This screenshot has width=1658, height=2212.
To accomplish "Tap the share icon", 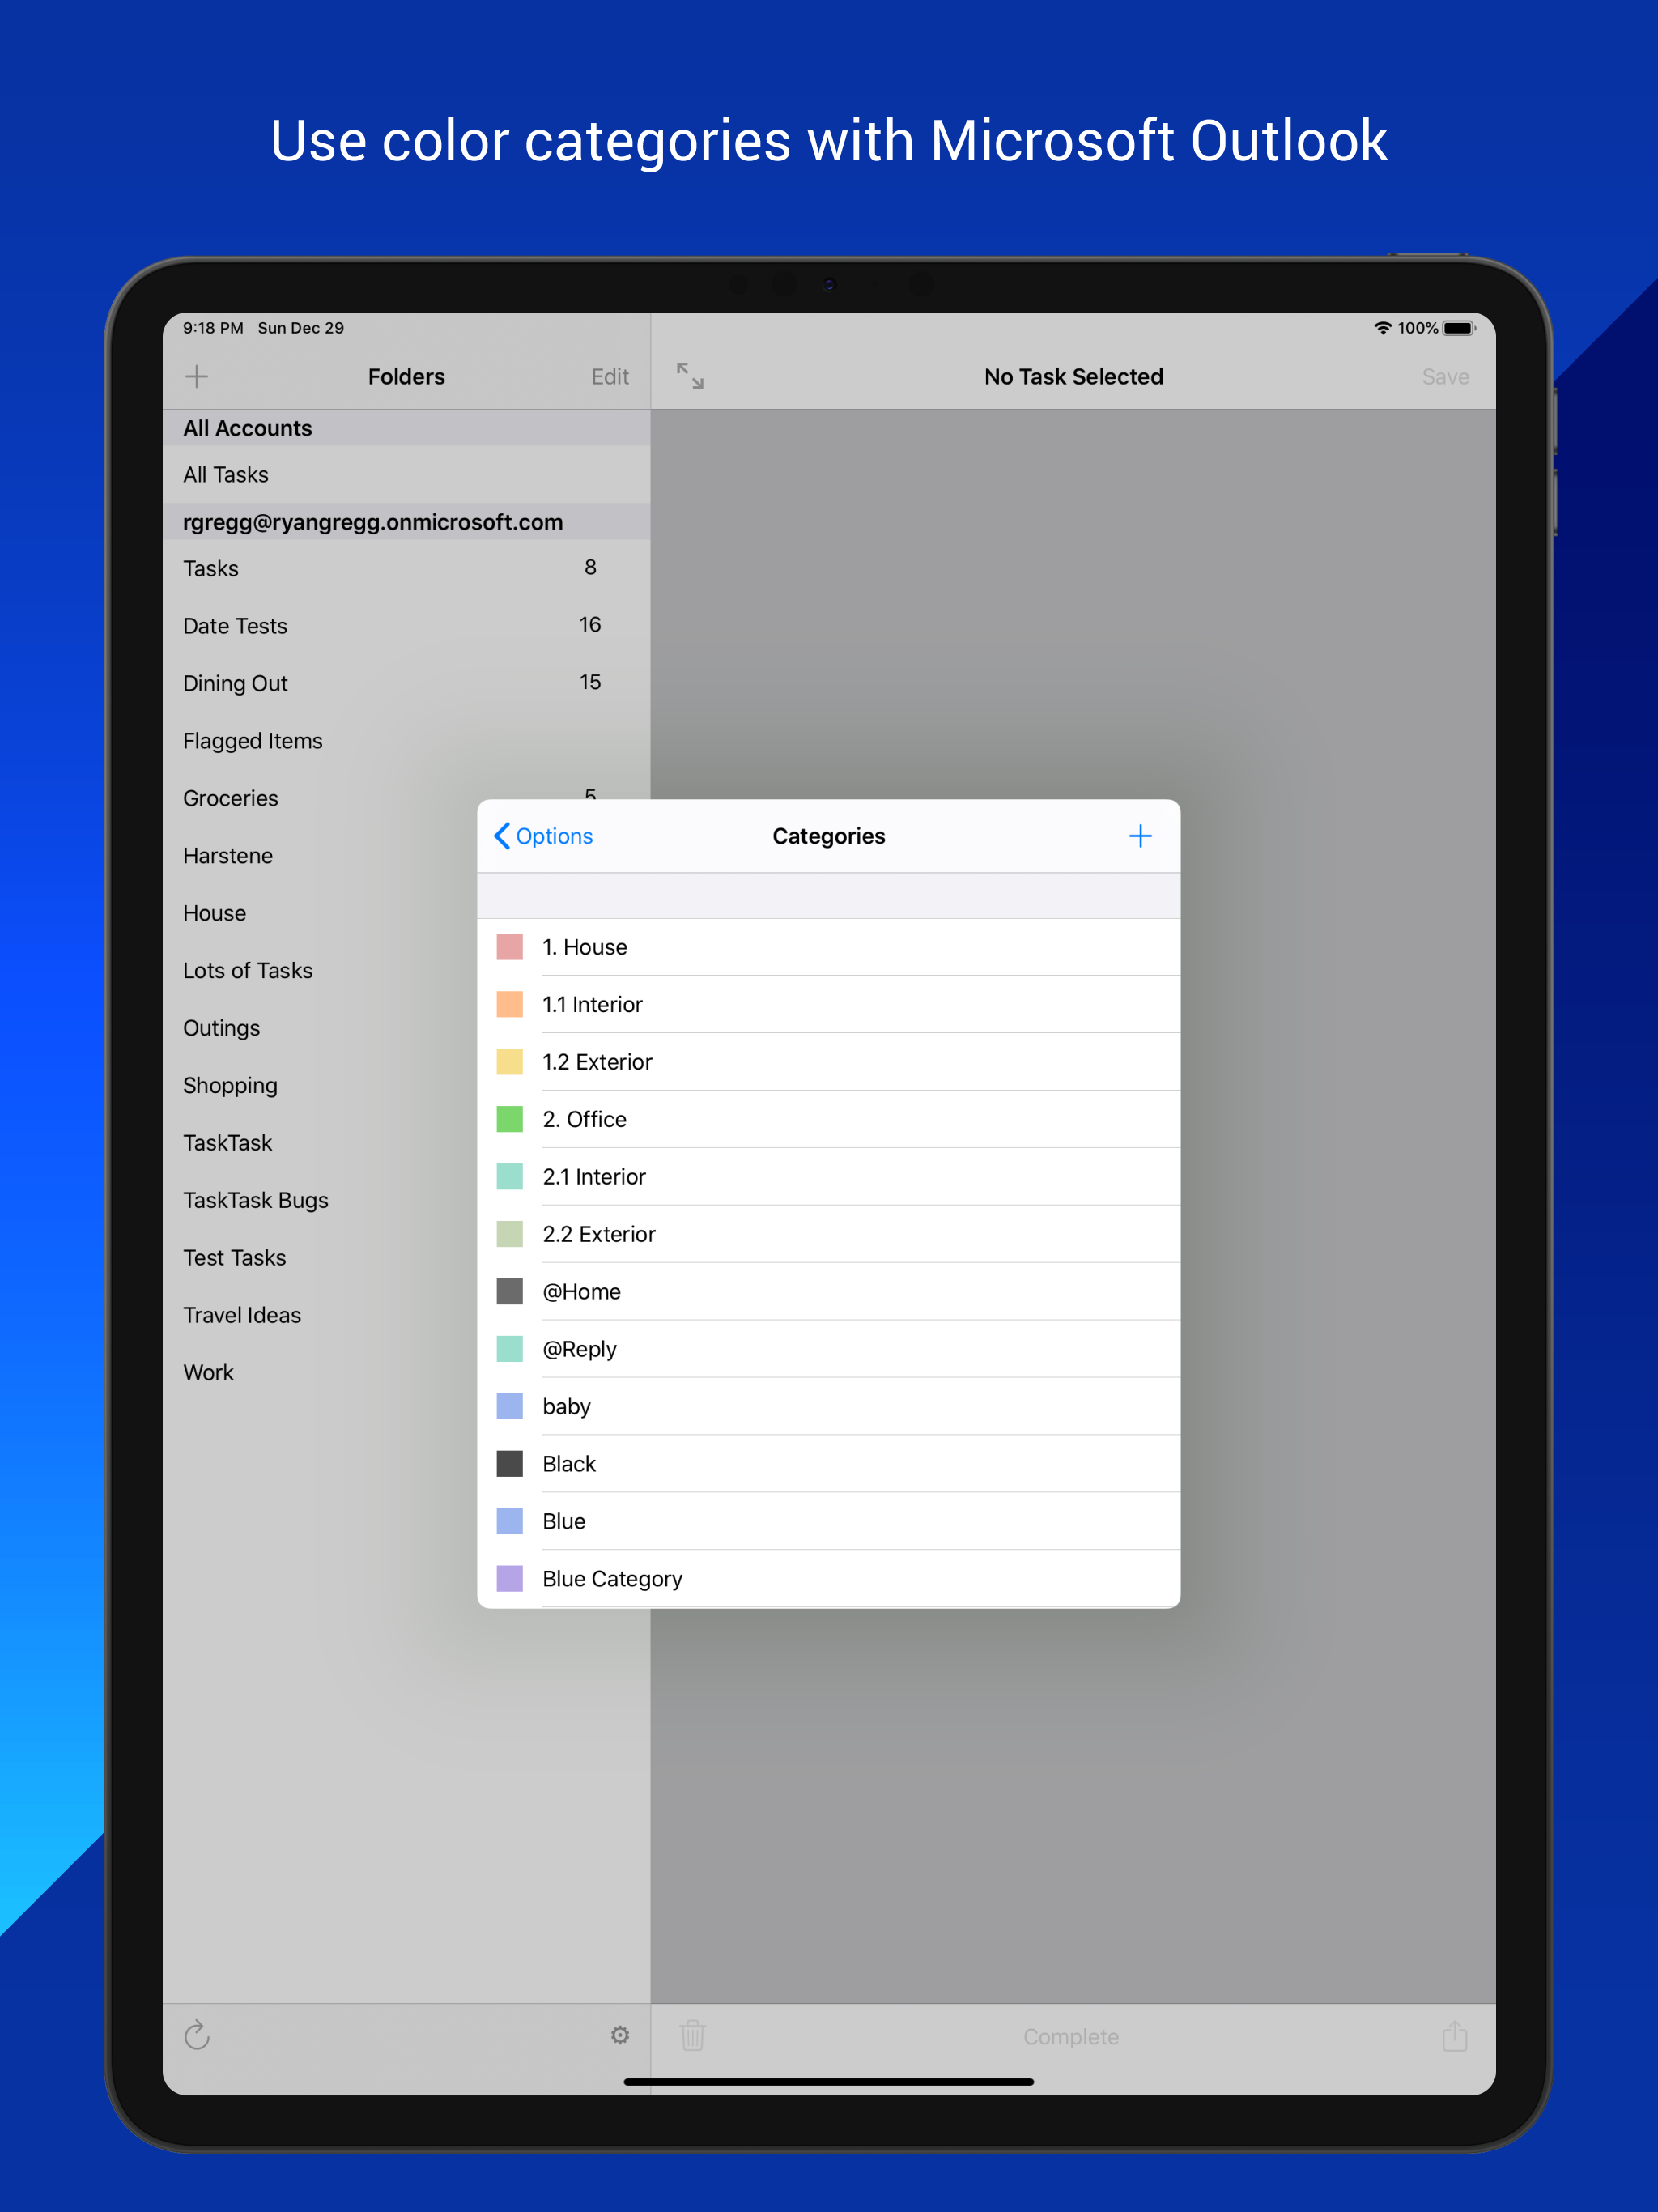I will (x=1454, y=2035).
